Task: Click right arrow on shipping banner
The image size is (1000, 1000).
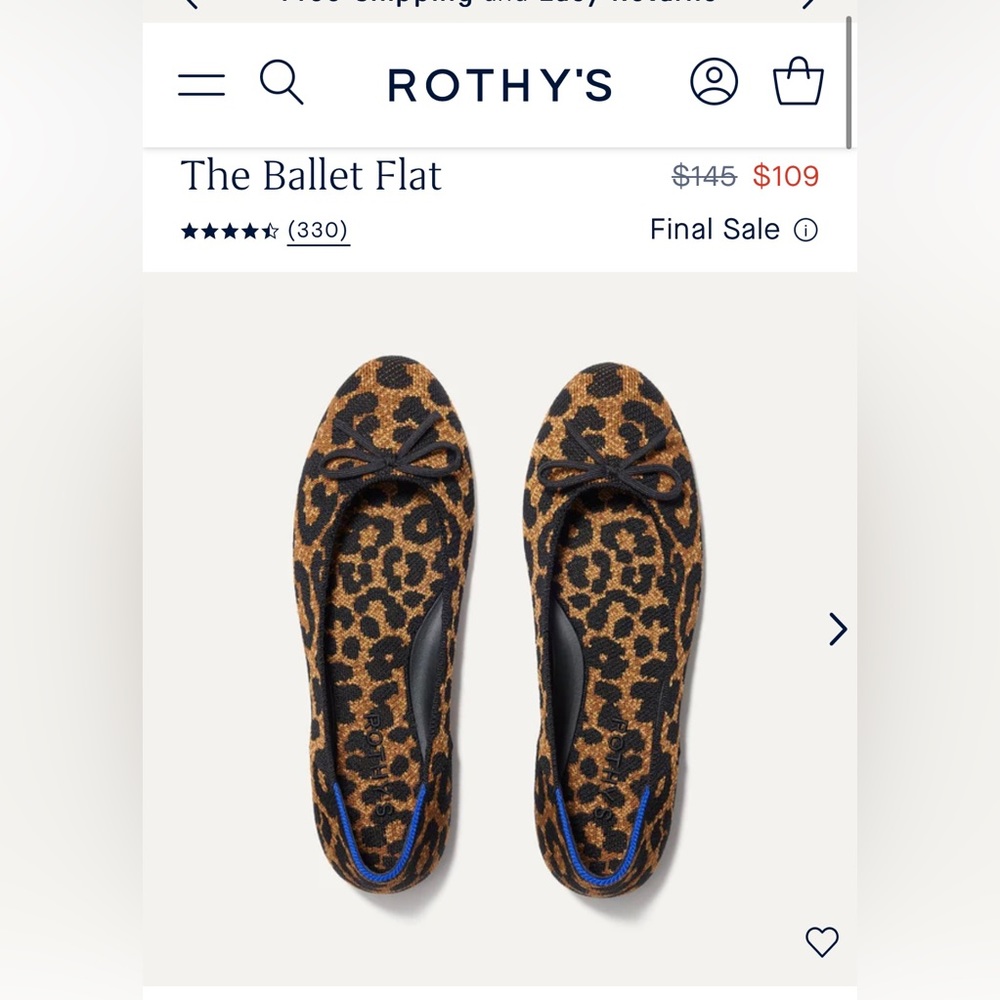Action: [x=810, y=5]
